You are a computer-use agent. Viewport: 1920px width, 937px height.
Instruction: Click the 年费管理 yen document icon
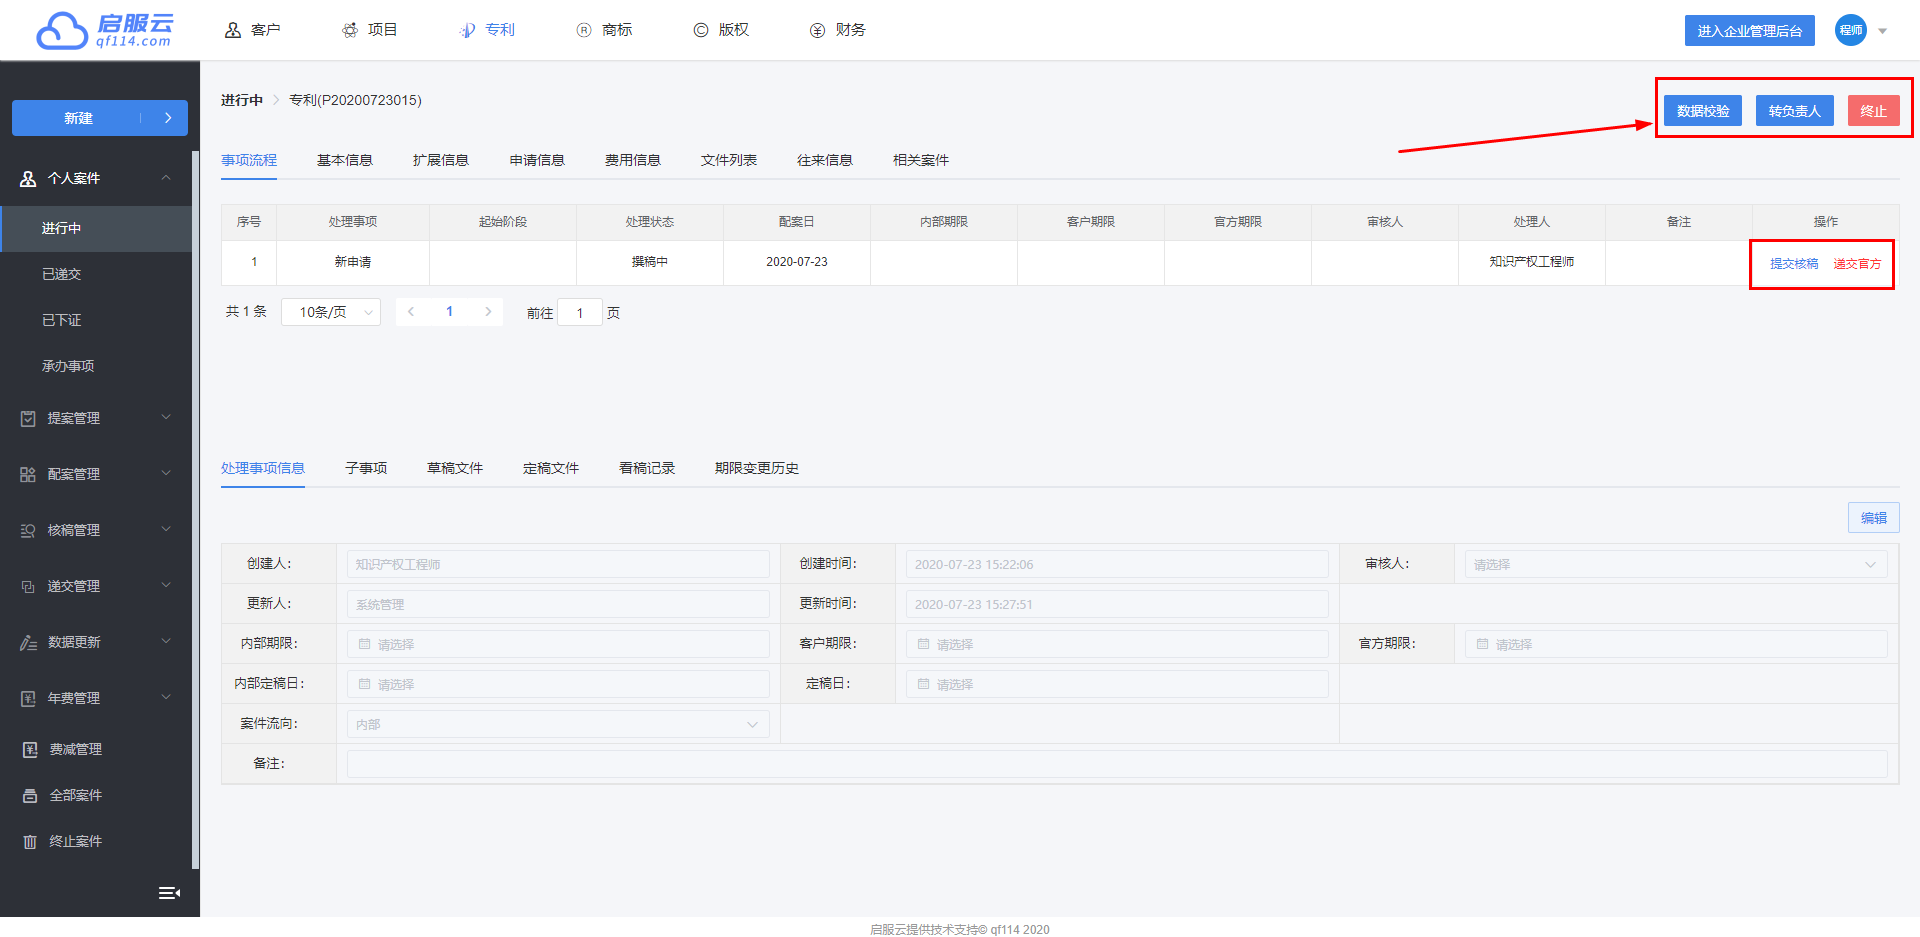click(28, 698)
